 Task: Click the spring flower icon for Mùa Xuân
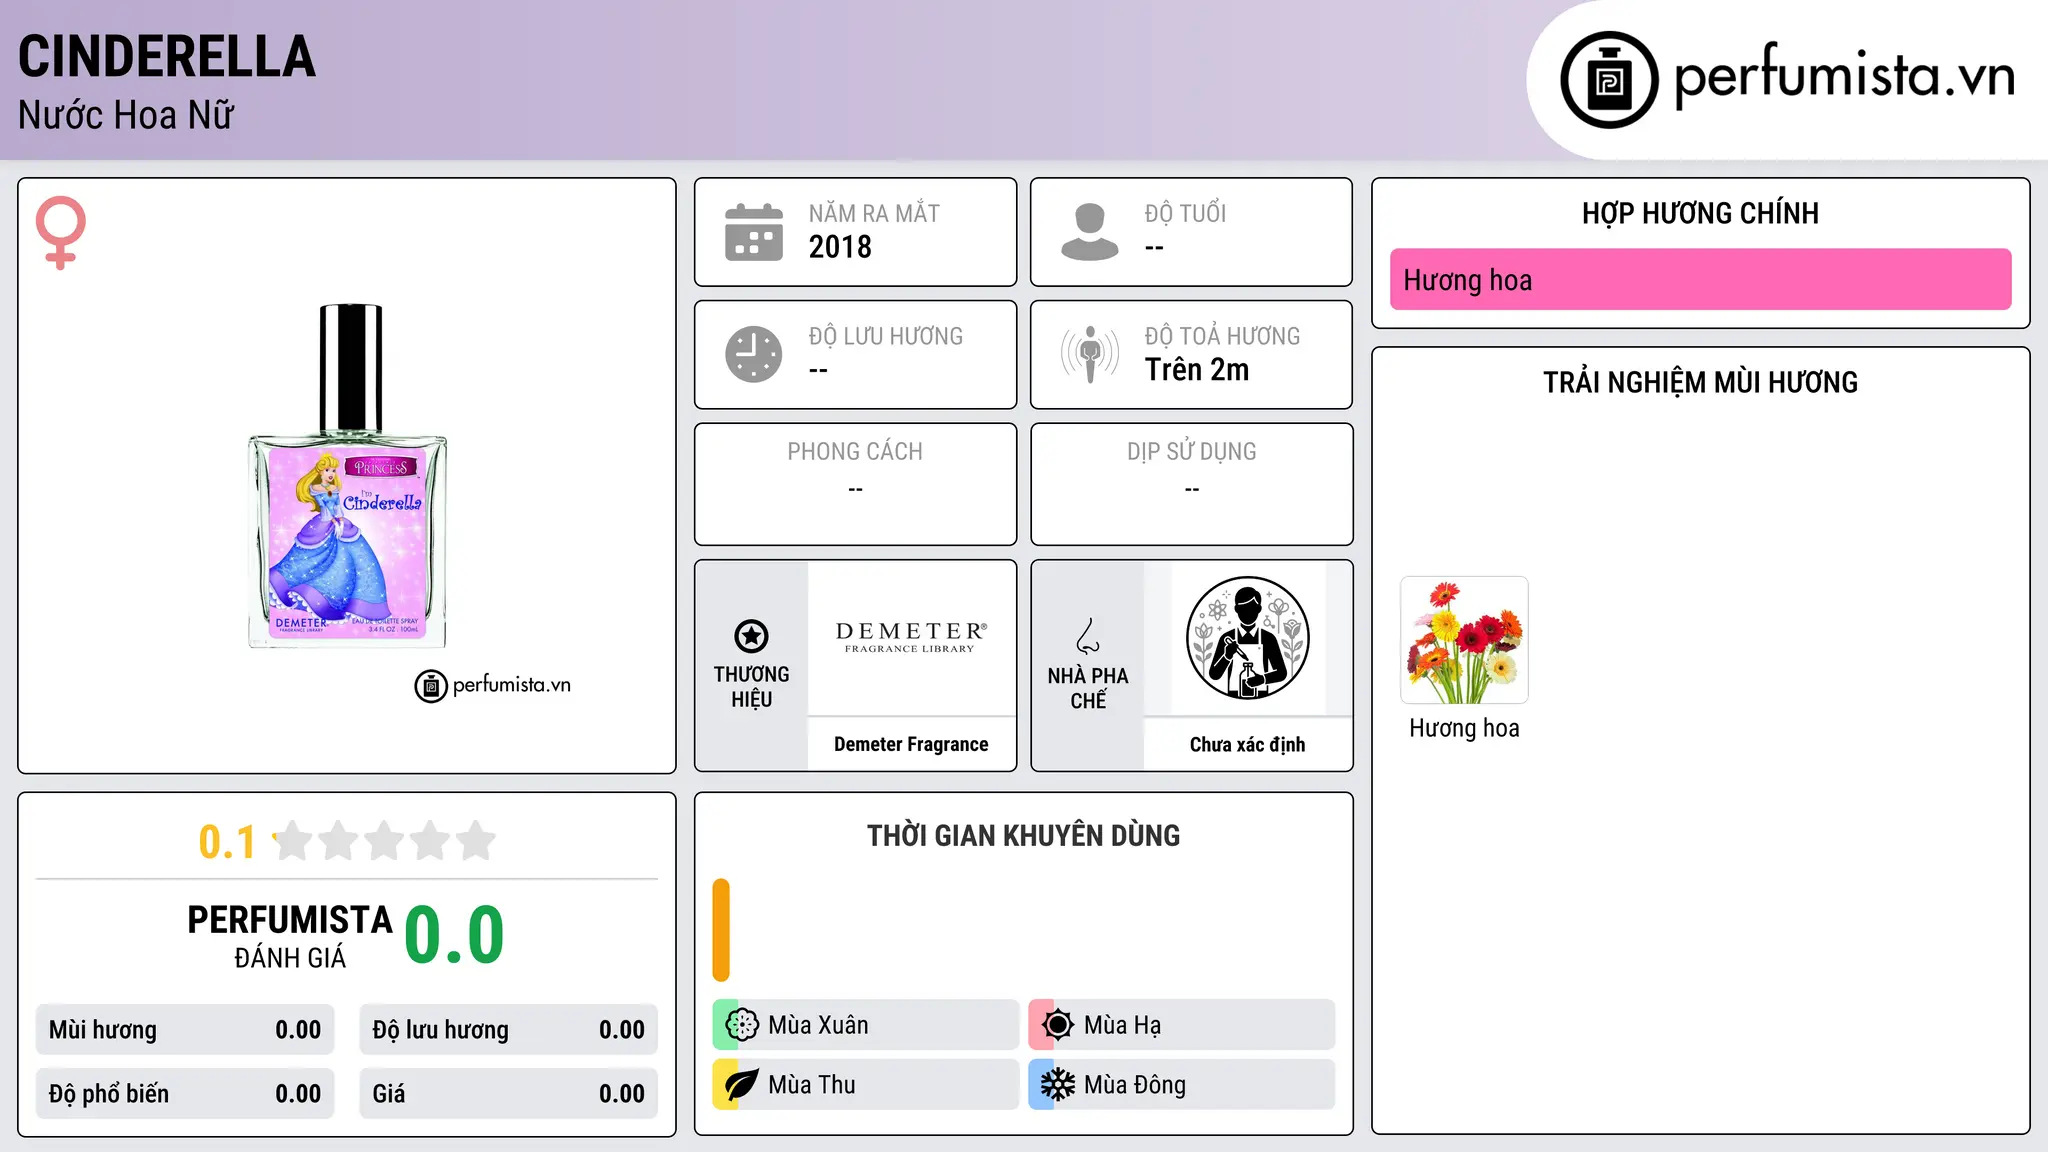[x=742, y=1025]
